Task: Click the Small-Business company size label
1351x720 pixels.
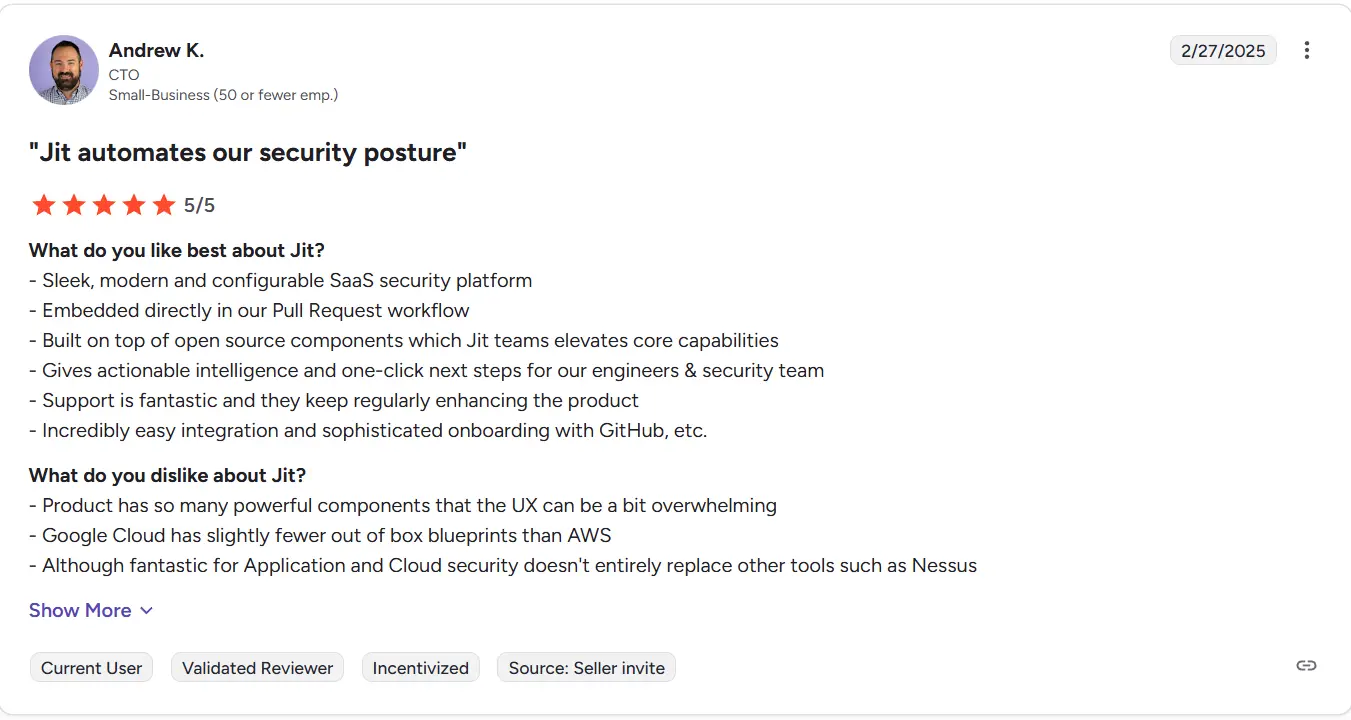Action: [x=223, y=95]
